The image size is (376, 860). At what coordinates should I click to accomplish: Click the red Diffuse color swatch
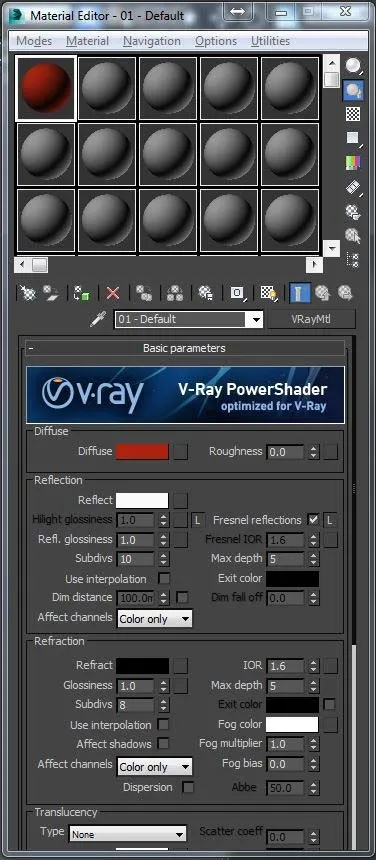click(x=143, y=451)
